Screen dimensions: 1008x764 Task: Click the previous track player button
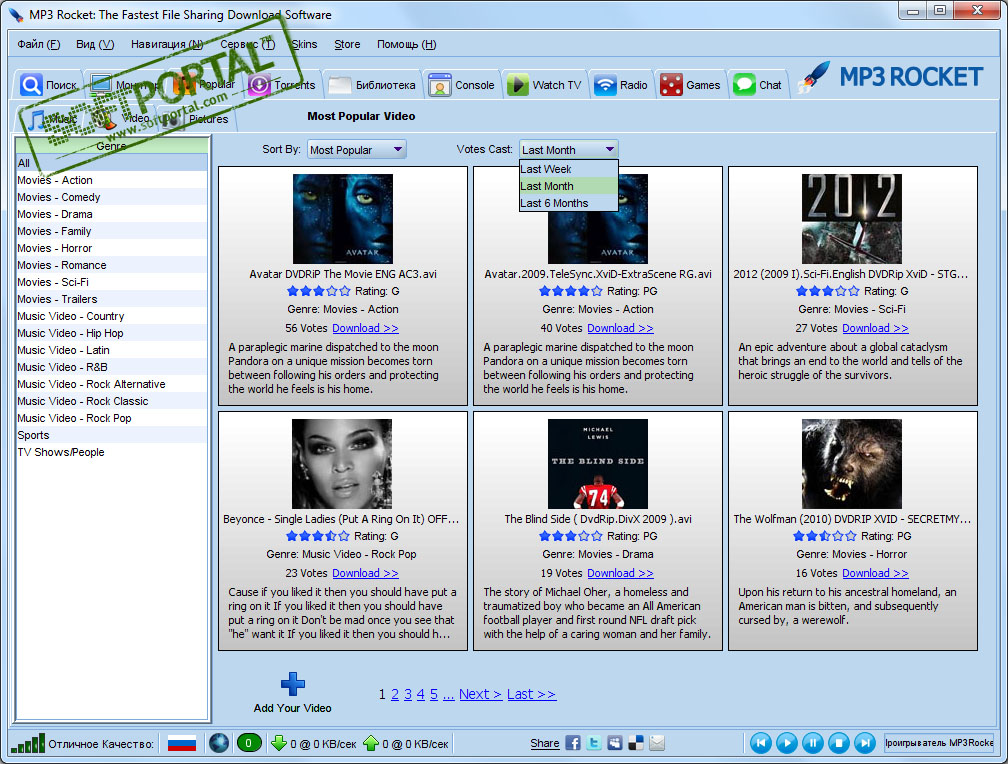click(x=760, y=743)
